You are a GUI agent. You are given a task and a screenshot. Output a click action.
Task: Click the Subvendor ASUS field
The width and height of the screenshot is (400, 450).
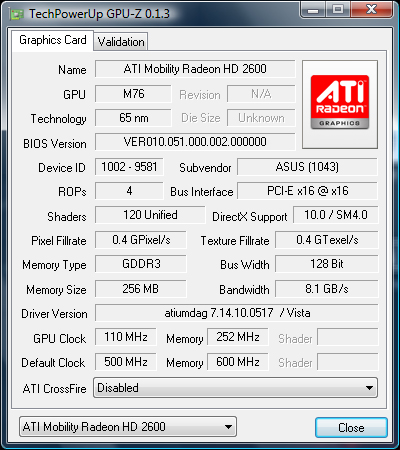(307, 167)
